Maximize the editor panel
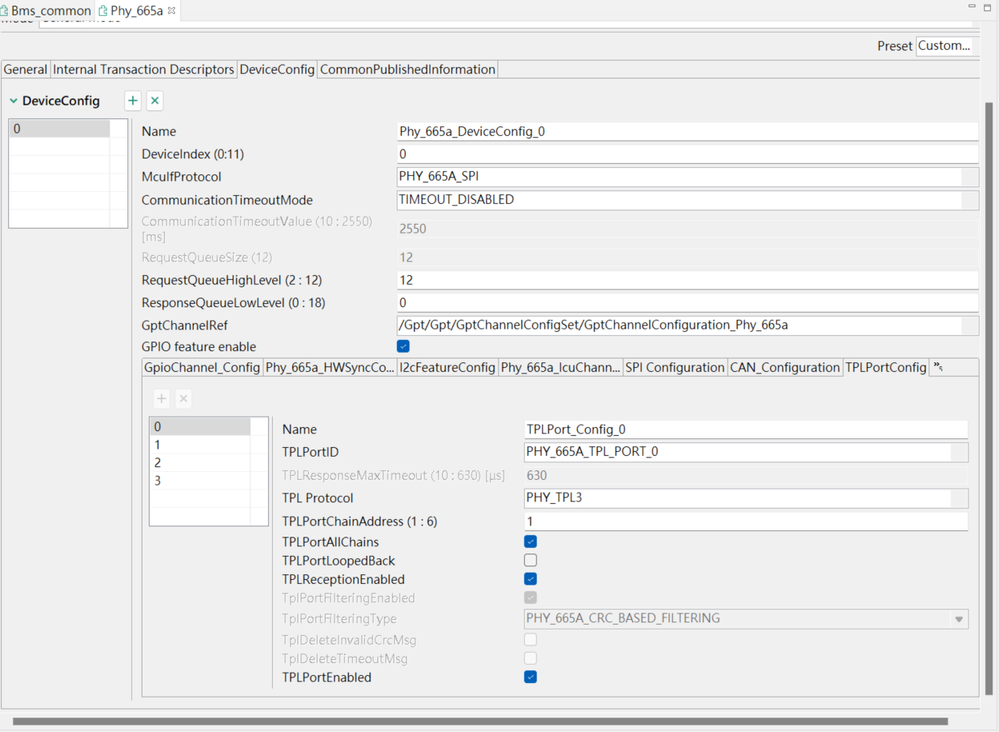This screenshot has height=732, width=999. (x=986, y=7)
